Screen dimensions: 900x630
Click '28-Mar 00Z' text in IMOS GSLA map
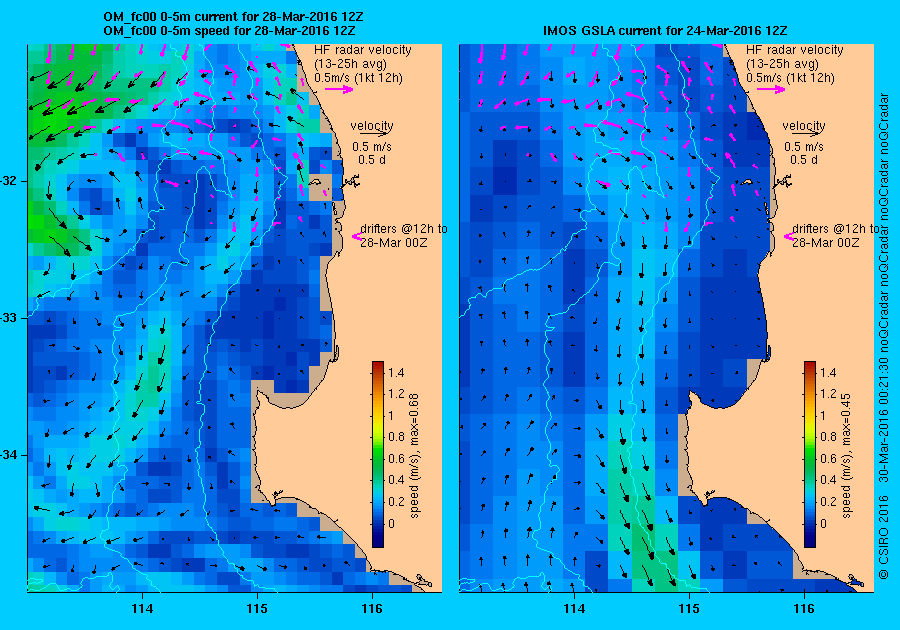click(x=826, y=243)
